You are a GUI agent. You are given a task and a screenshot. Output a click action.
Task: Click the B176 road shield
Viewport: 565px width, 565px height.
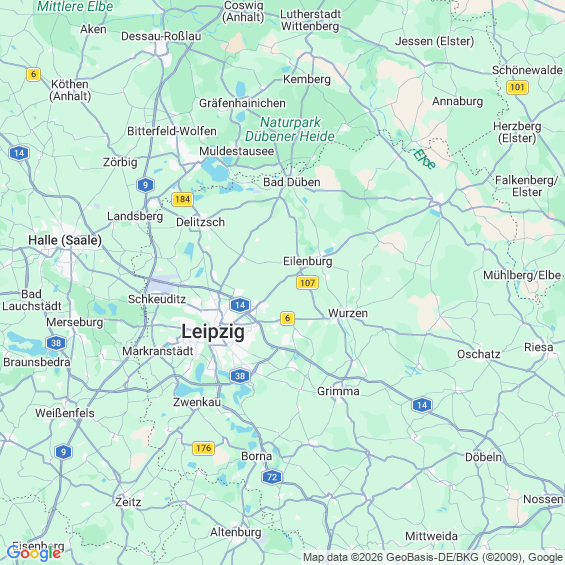tap(204, 448)
